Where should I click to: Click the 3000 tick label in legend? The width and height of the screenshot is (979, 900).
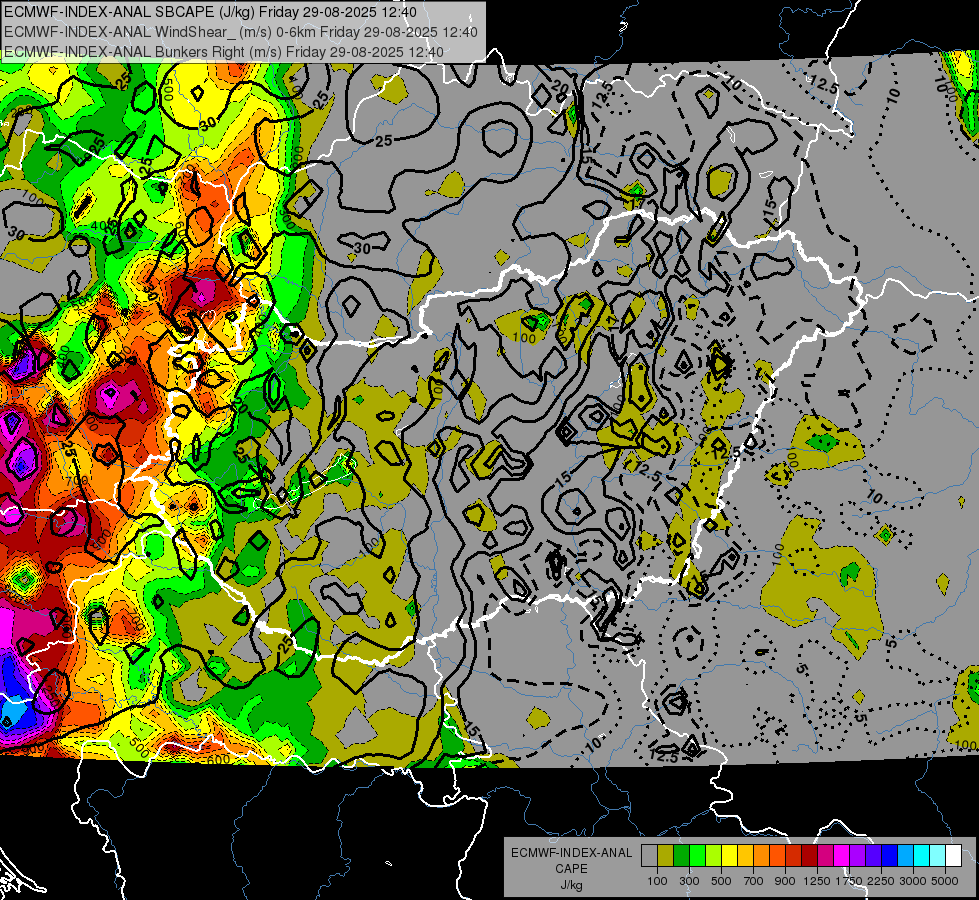[x=913, y=881]
